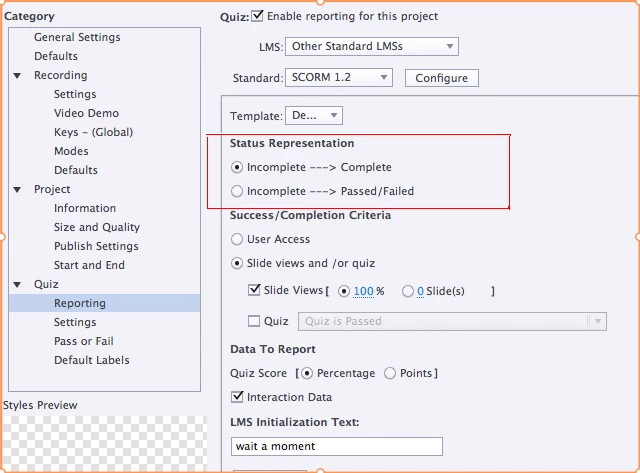This screenshot has width=640, height=473.
Task: Select Pass or Fail under Quiz
Action: tap(84, 341)
